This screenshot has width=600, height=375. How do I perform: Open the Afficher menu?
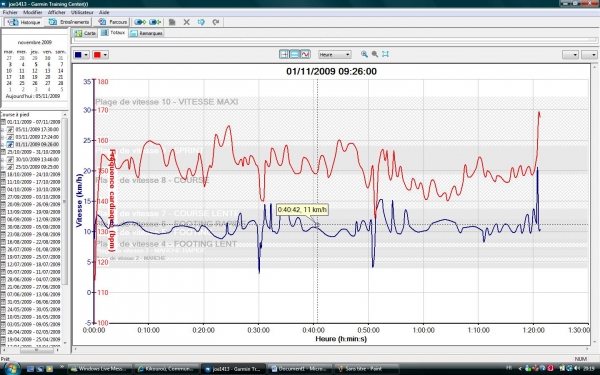(56, 12)
